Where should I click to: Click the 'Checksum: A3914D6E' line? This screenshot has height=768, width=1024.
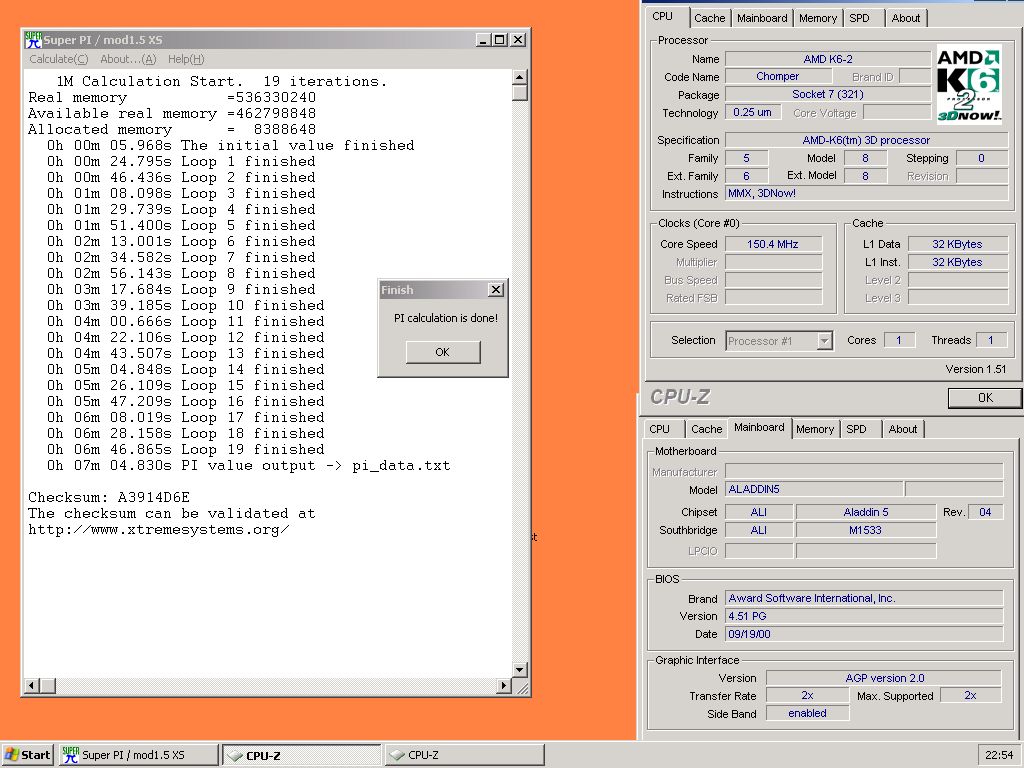[109, 498]
